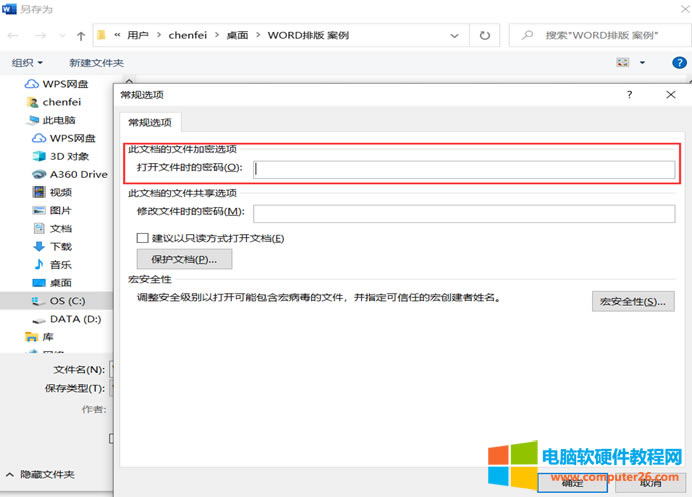Screen dimensions: 692x497
Task: Click the view layout icon
Action: [622, 63]
